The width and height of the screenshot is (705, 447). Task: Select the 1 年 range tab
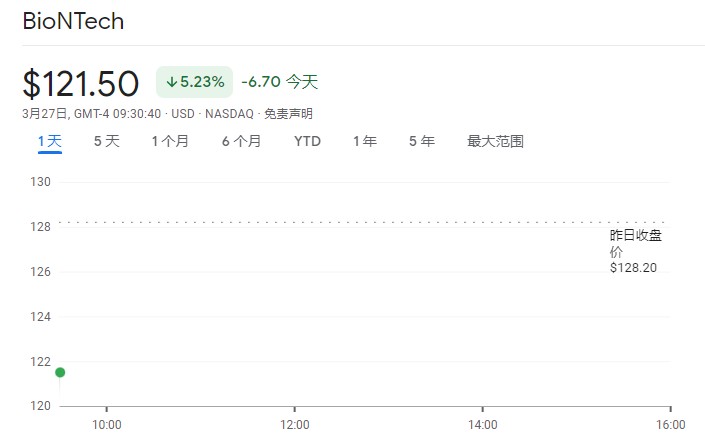(x=364, y=142)
